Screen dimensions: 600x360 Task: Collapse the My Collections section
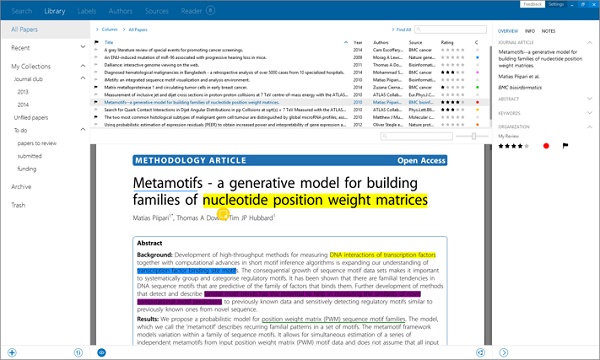pos(83,66)
